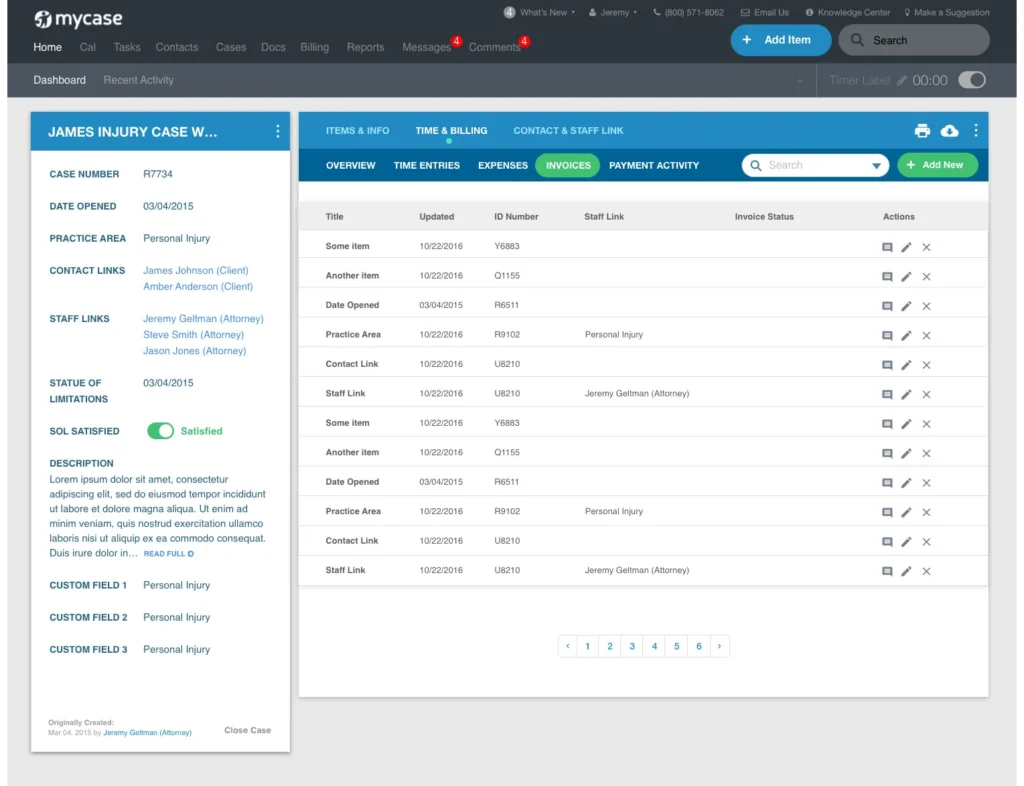This screenshot has width=1024, height=786.
Task: Switch to the Recent Activity view
Action: pos(138,80)
